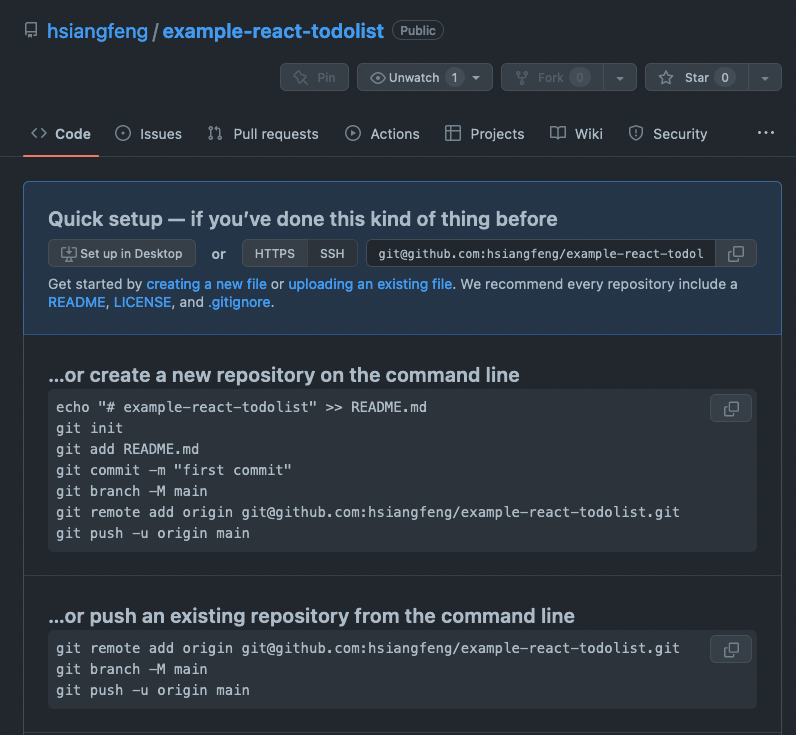Follow the 'creating a new file' link
796x735 pixels.
207,284
